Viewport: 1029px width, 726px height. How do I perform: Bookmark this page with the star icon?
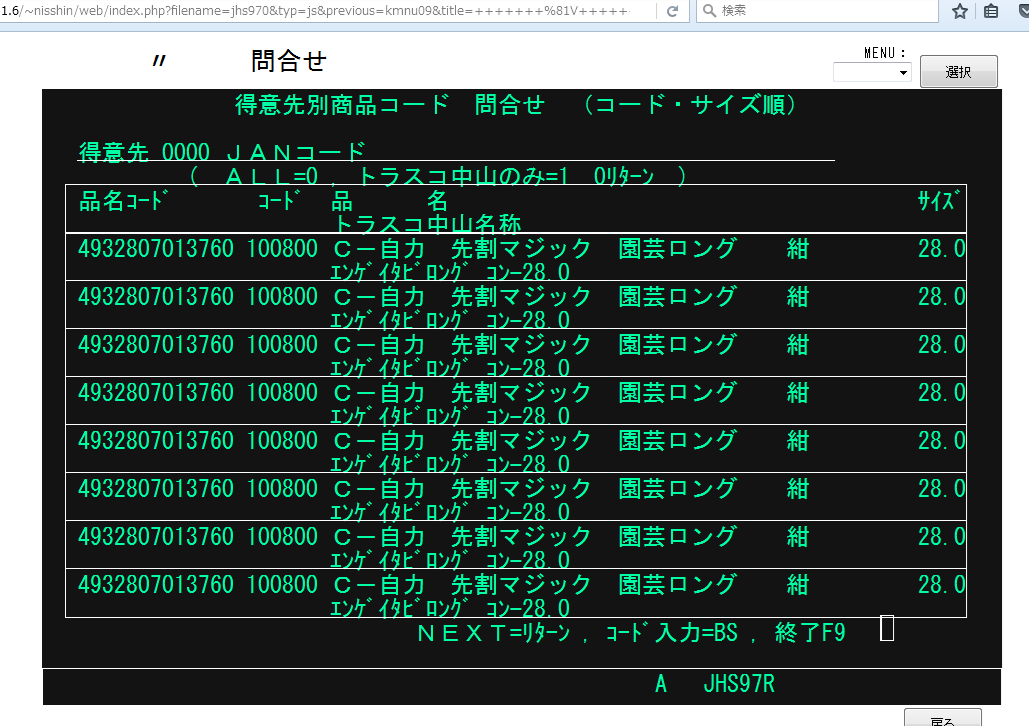point(960,11)
